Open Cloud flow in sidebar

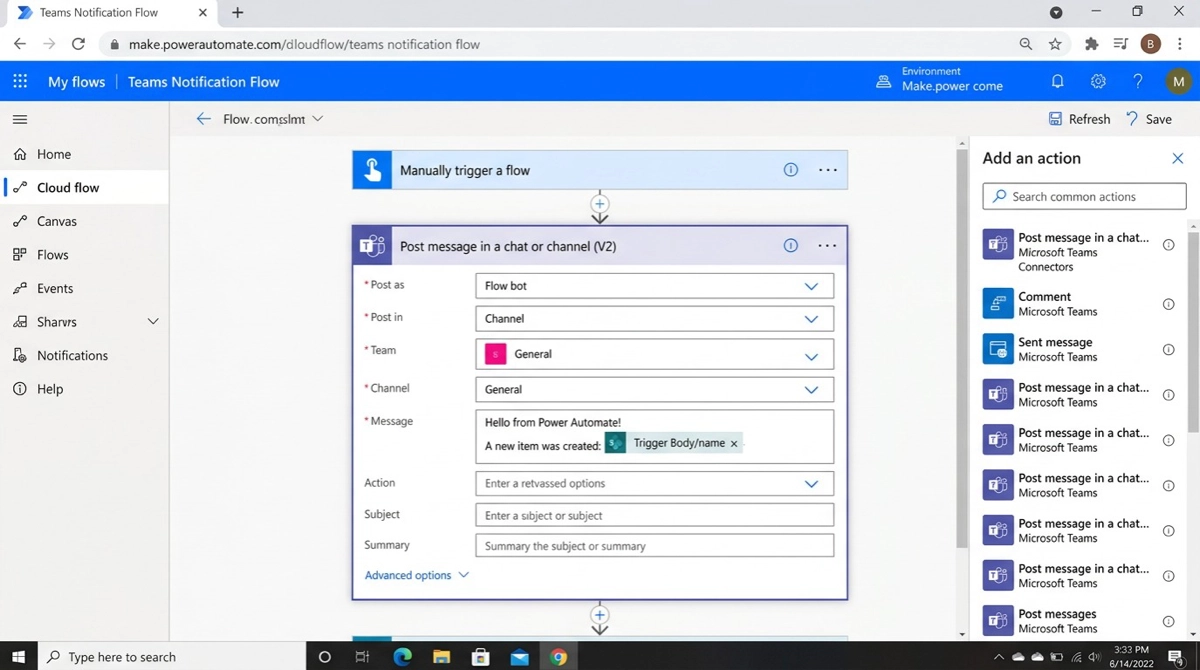68,188
